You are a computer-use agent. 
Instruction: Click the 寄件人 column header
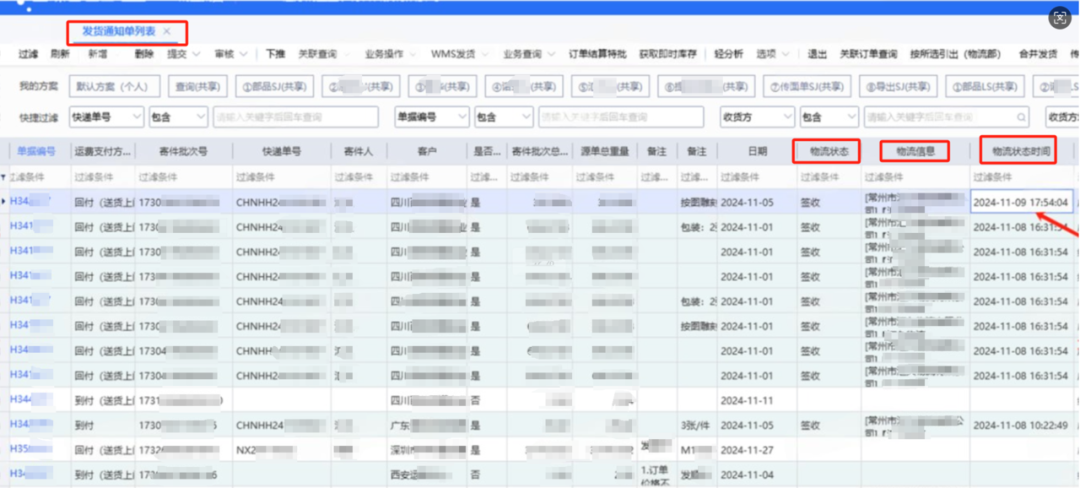(x=358, y=151)
